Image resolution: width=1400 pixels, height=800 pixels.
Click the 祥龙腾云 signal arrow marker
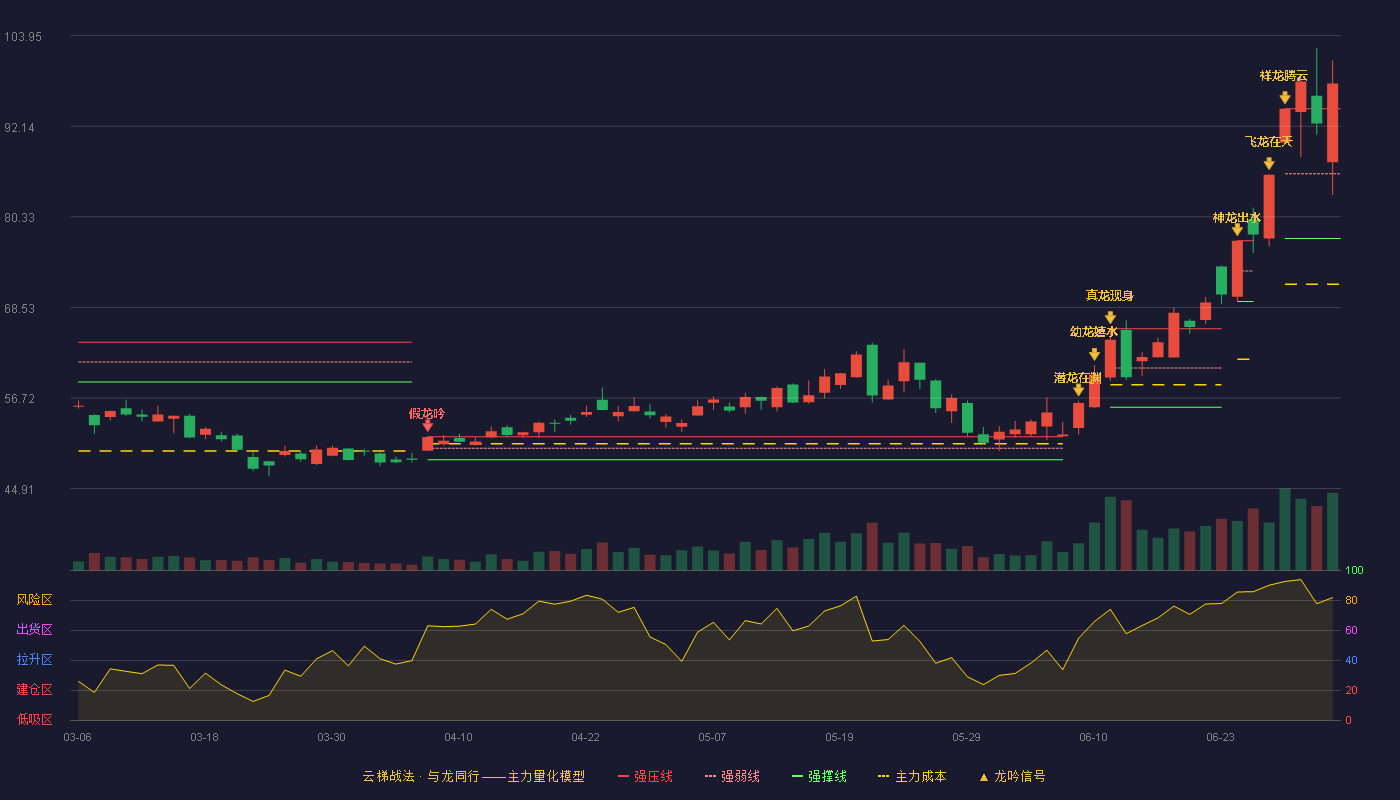(1285, 97)
